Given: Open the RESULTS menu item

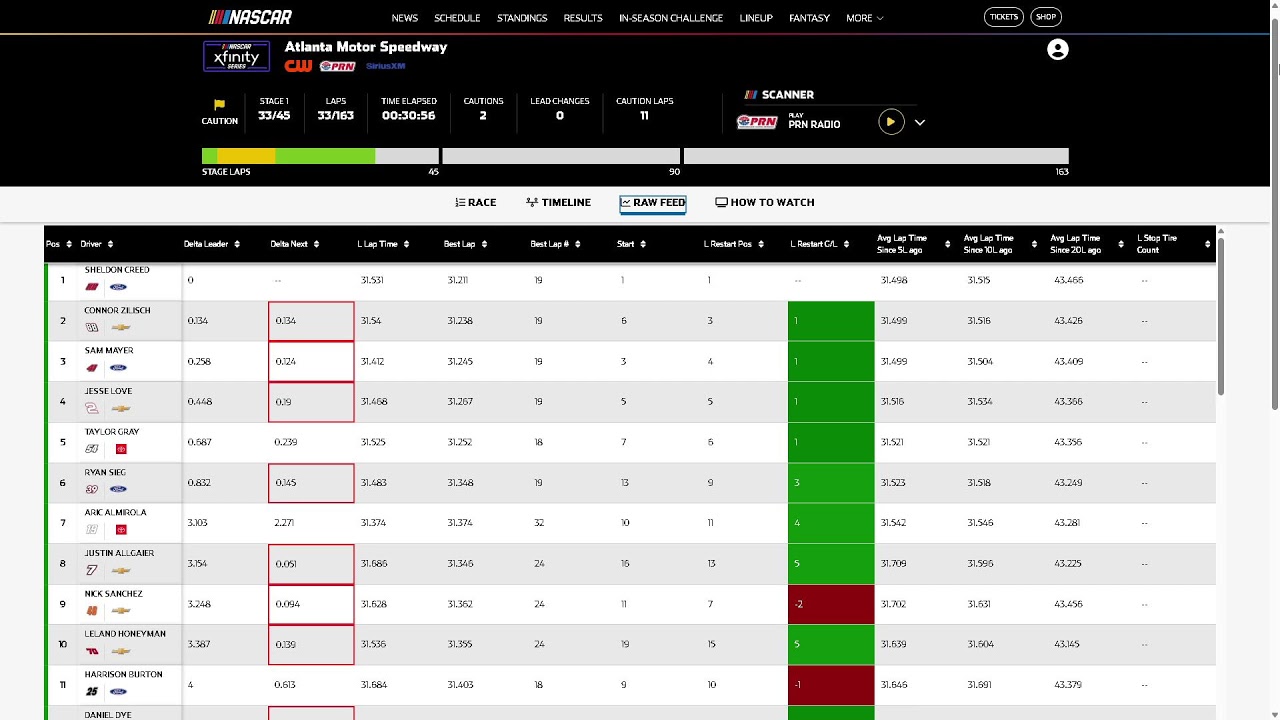Looking at the screenshot, I should click(x=583, y=18).
